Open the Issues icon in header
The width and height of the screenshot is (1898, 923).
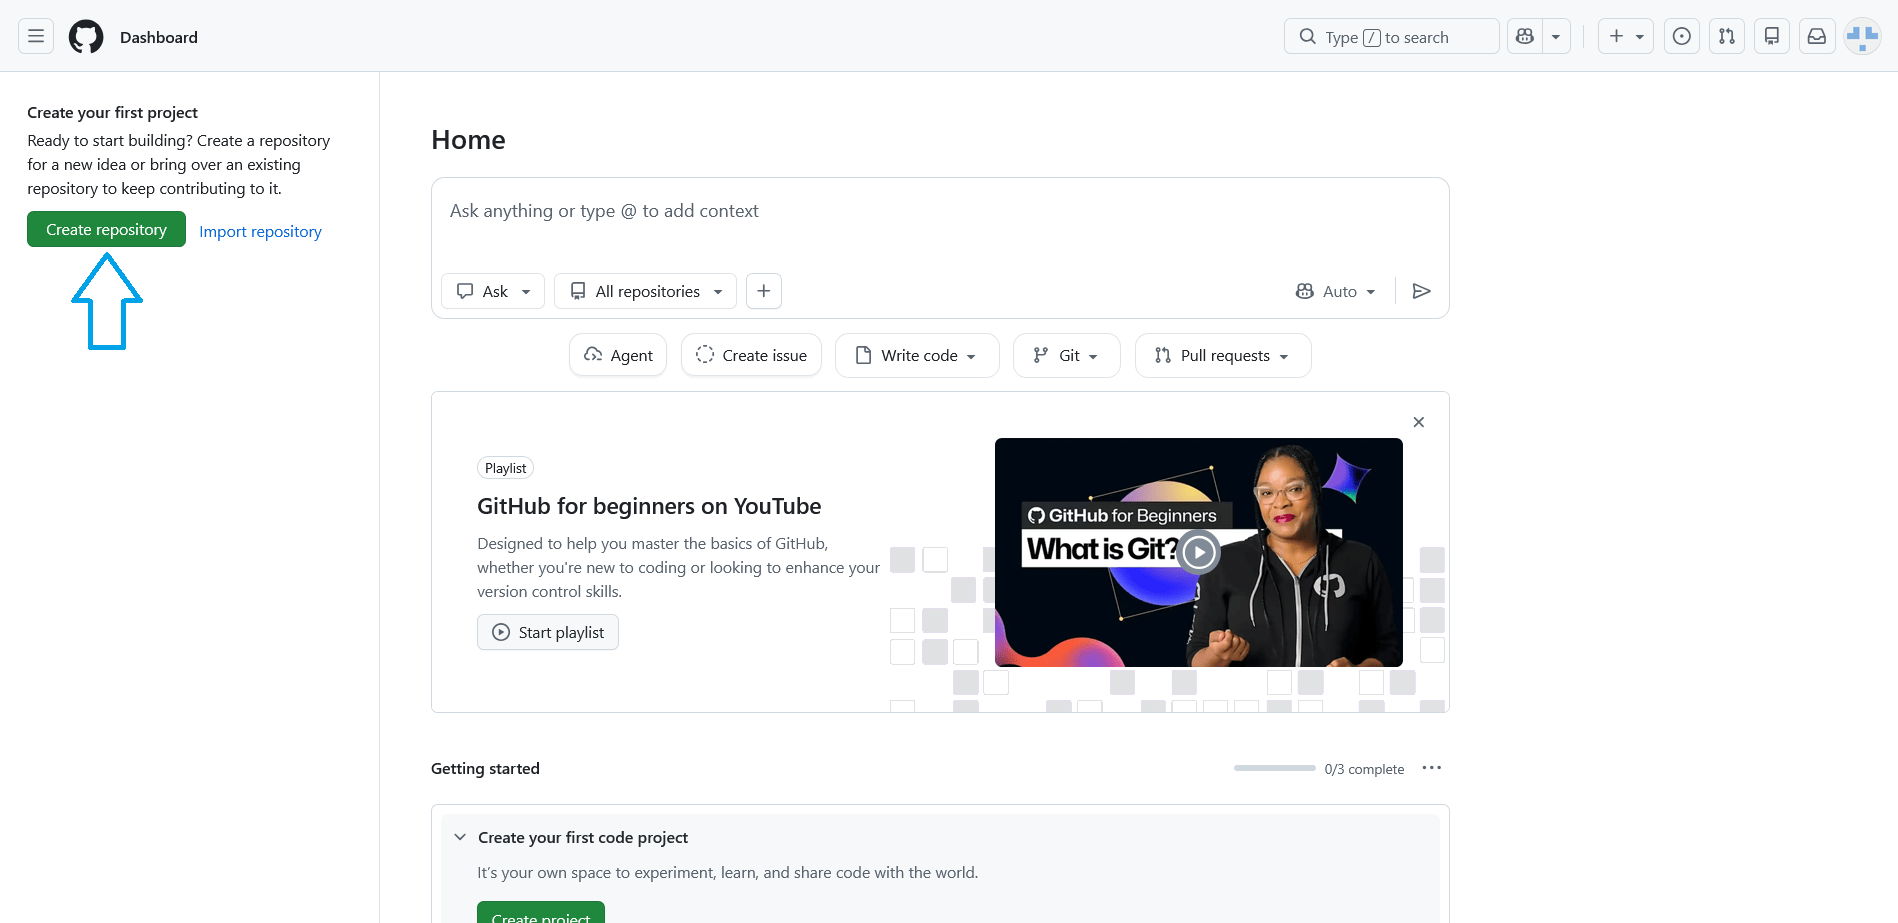(1682, 37)
